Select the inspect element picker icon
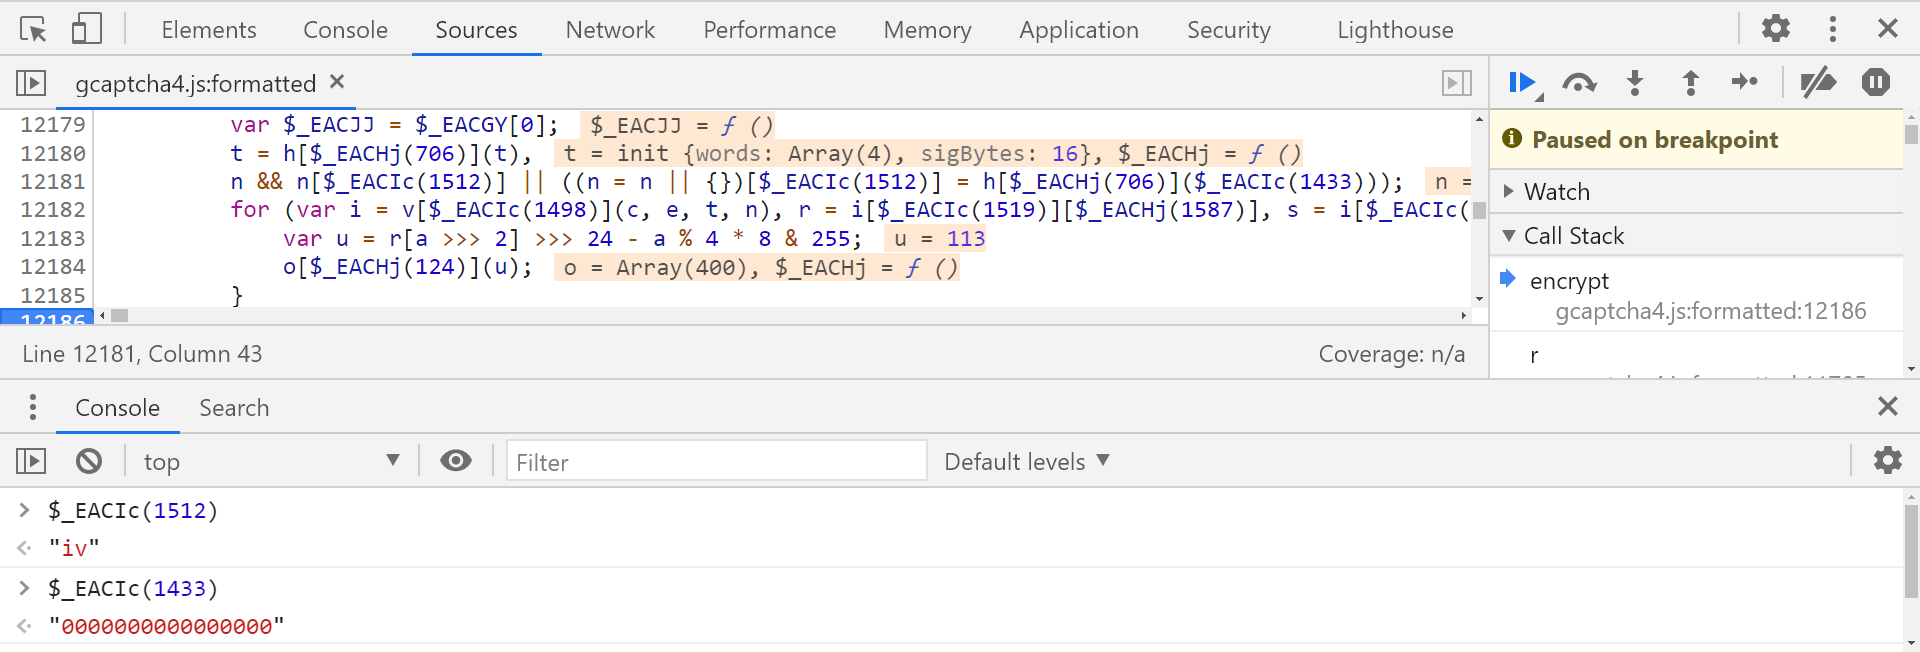This screenshot has width=1920, height=652. [x=33, y=30]
